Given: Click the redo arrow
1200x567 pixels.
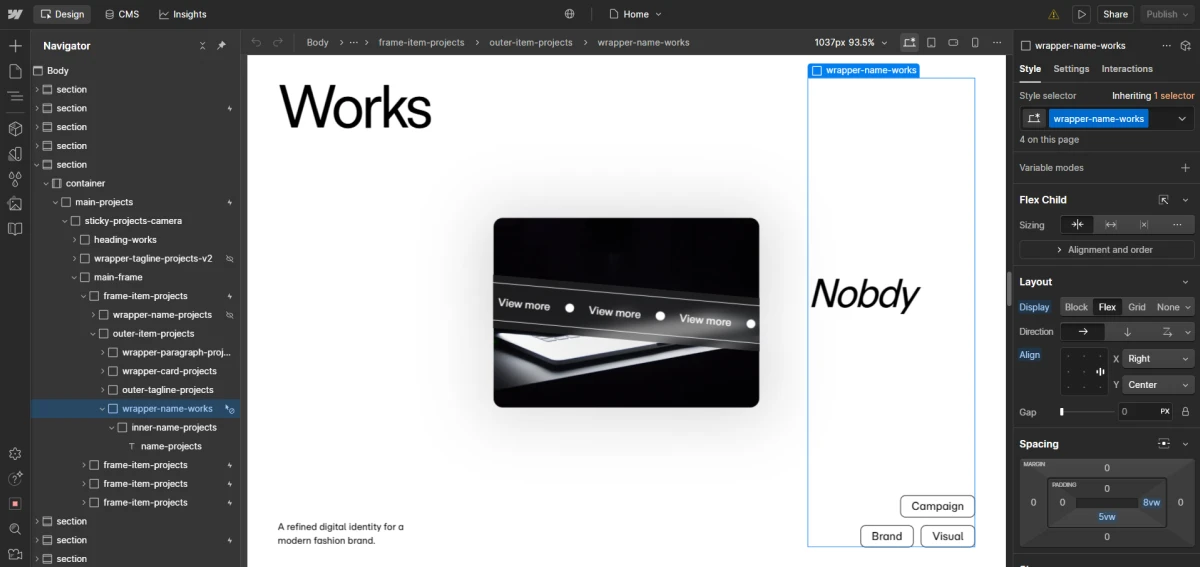Looking at the screenshot, I should tap(278, 42).
